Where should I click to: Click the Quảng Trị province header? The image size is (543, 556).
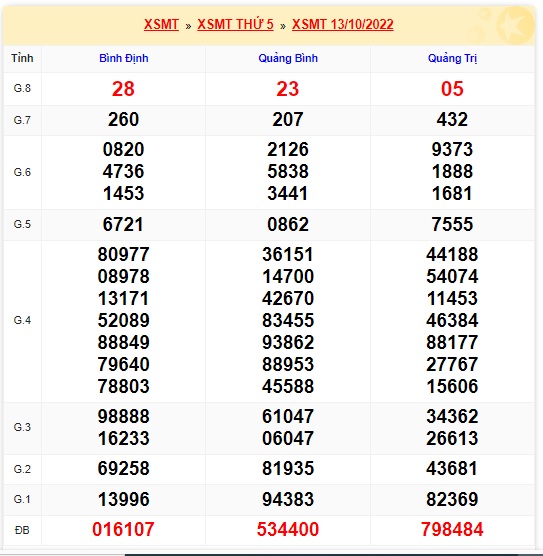(x=452, y=58)
